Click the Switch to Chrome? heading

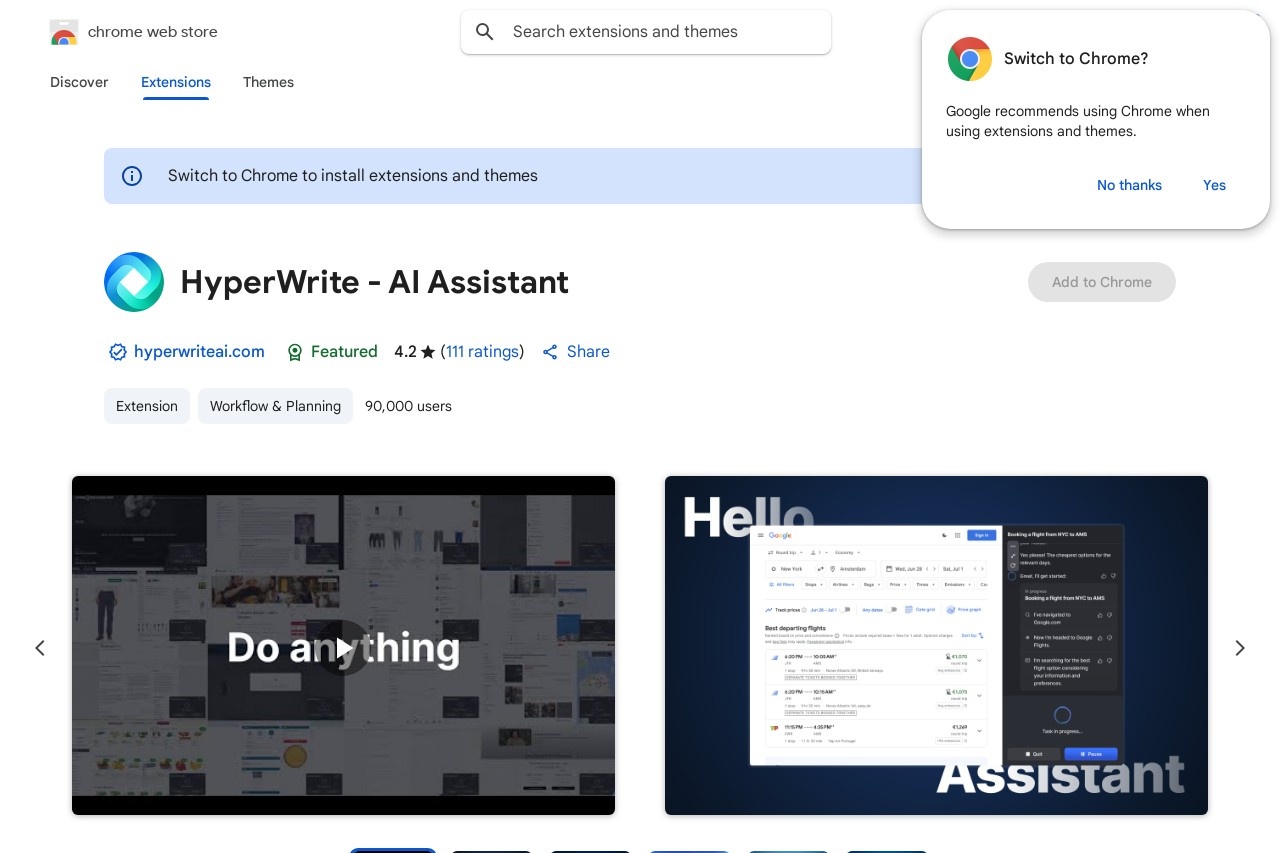pos(1076,58)
